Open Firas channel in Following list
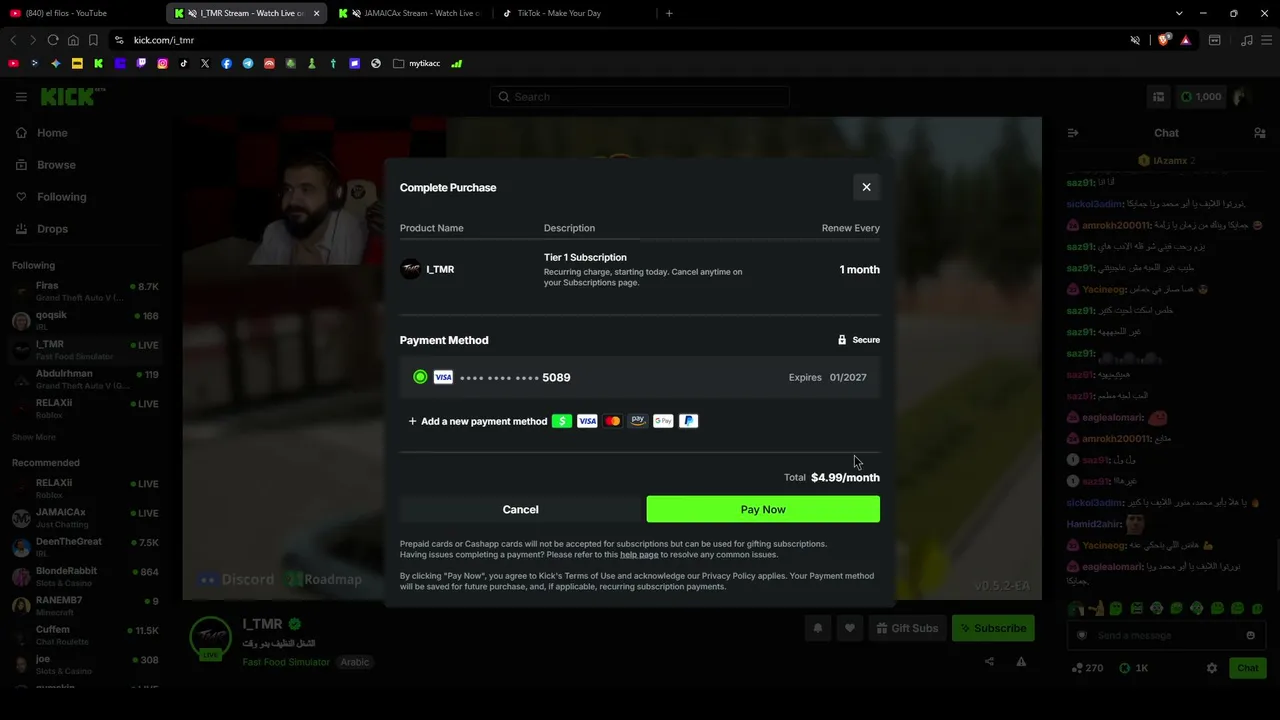Image resolution: width=1280 pixels, height=720 pixels. [84, 291]
